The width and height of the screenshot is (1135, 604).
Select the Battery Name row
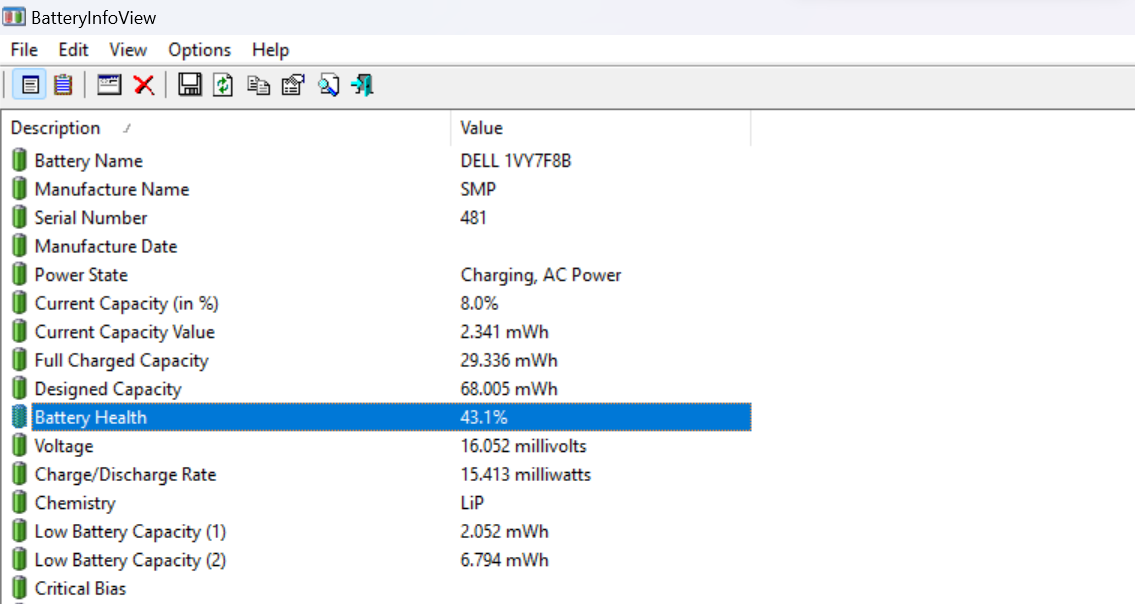(x=376, y=161)
